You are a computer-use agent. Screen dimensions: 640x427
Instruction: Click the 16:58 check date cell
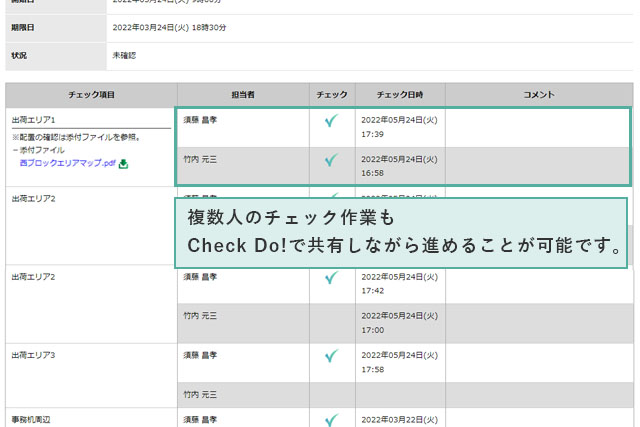coord(400,166)
